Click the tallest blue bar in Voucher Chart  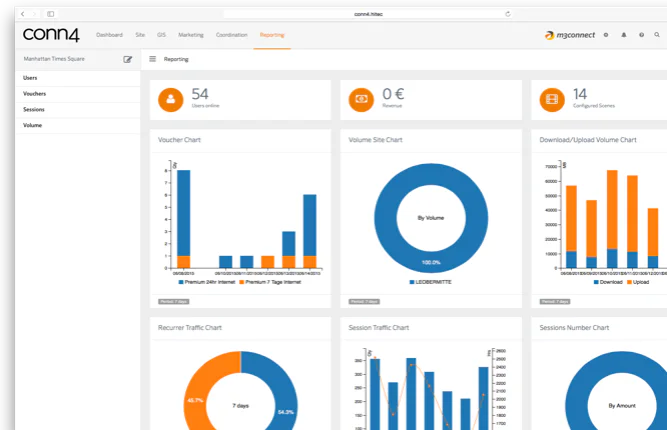[183, 213]
